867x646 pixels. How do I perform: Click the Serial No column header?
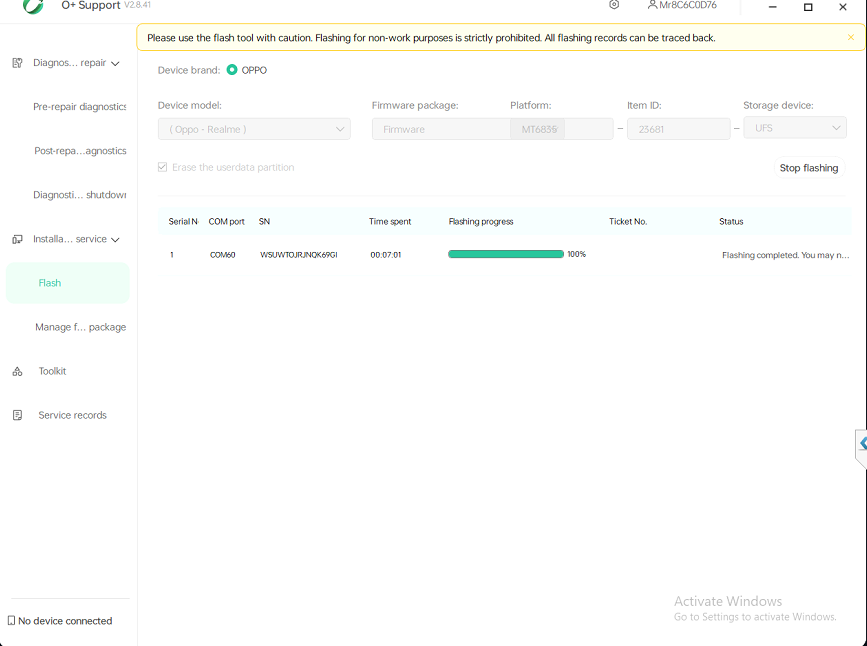coord(183,221)
